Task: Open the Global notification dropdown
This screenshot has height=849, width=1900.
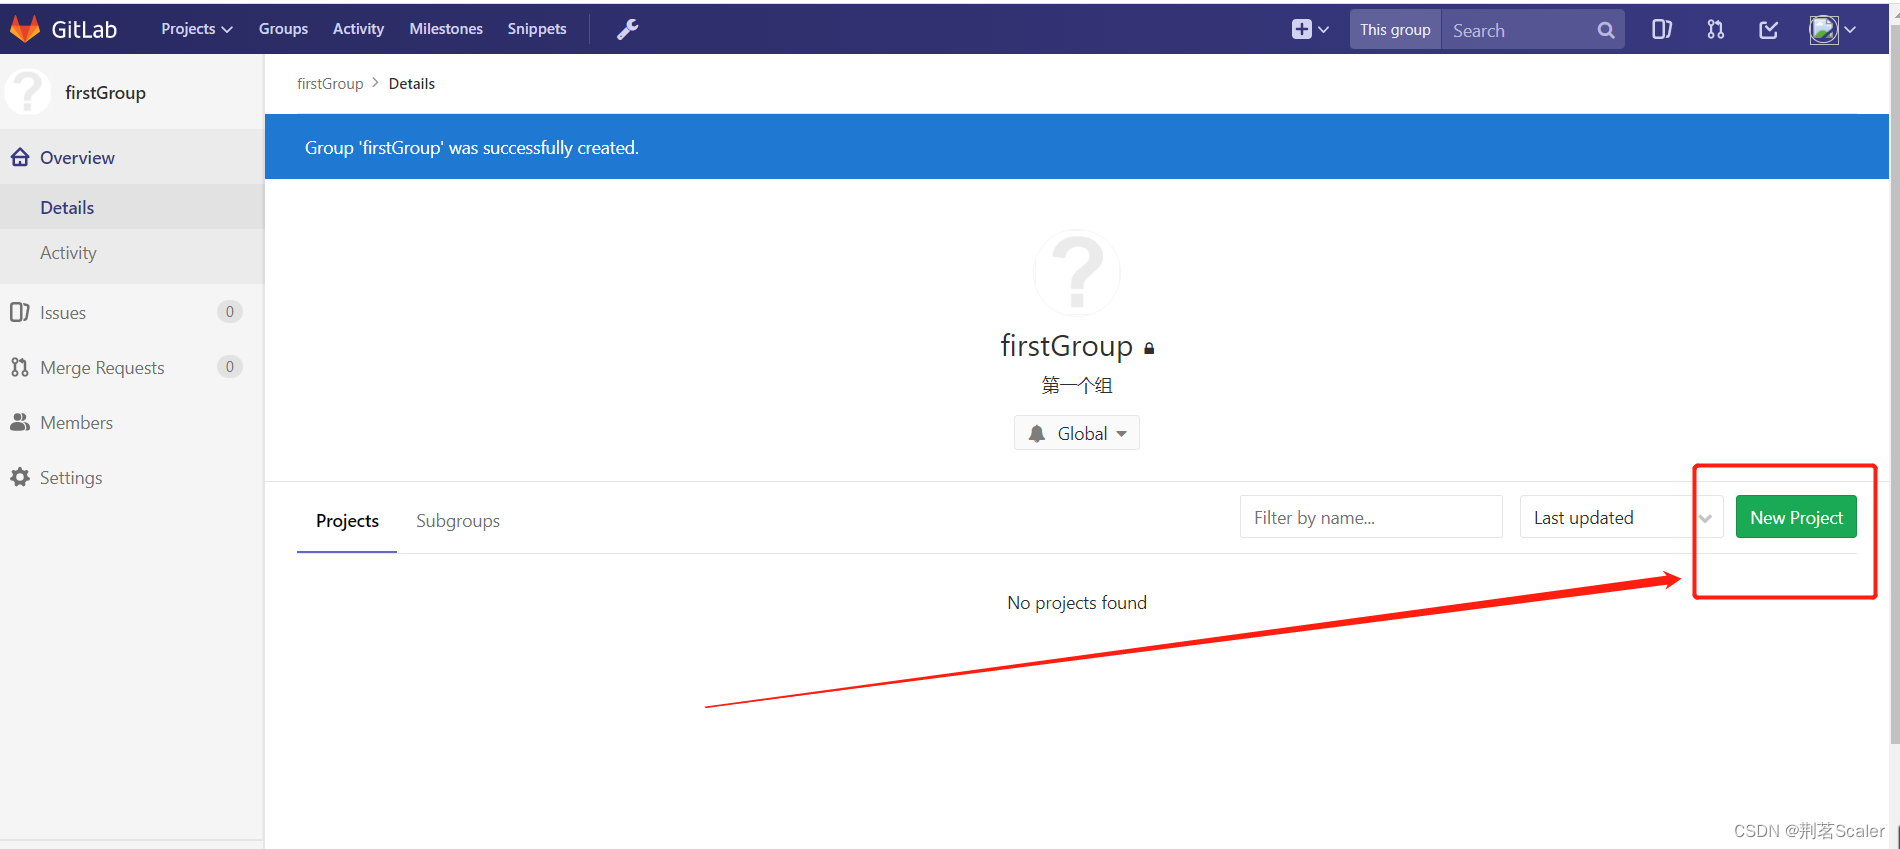Action: click(x=1077, y=433)
